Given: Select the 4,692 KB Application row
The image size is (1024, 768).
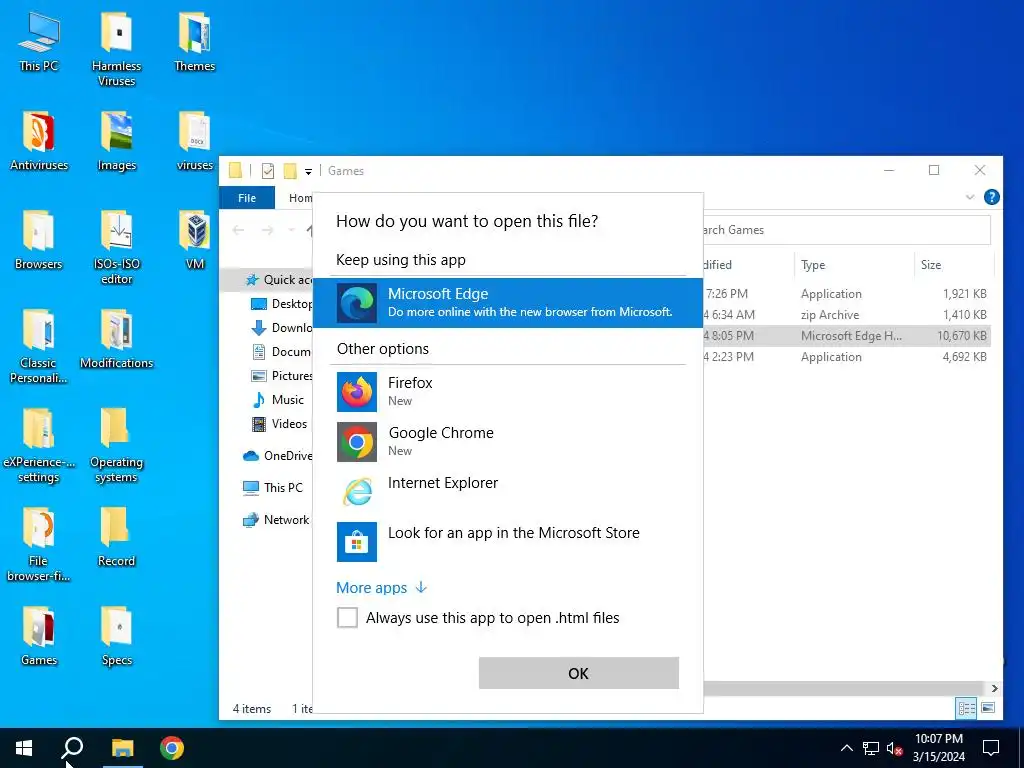Looking at the screenshot, I should coord(846,357).
